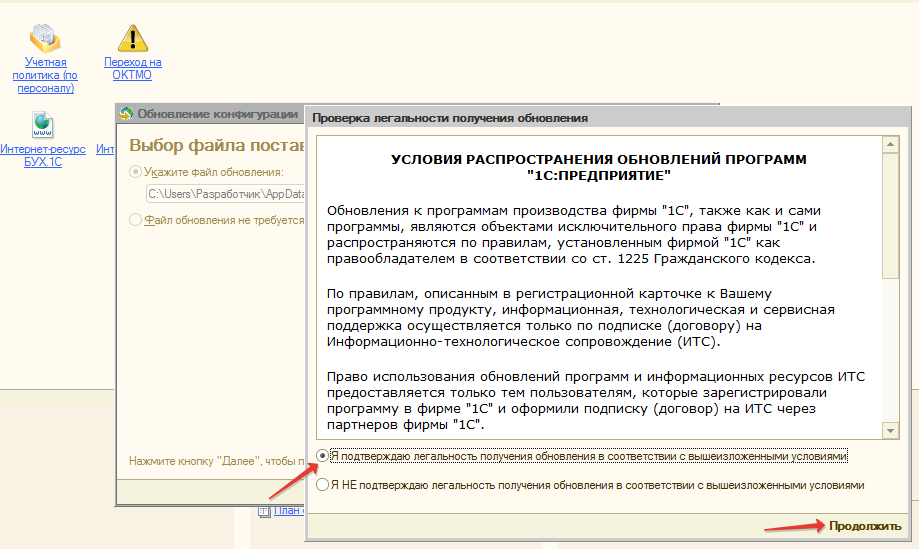Viewport: 919px width, 549px height.
Task: Click the 'Учетная политика (по персоналу)' link text
Action: click(43, 75)
